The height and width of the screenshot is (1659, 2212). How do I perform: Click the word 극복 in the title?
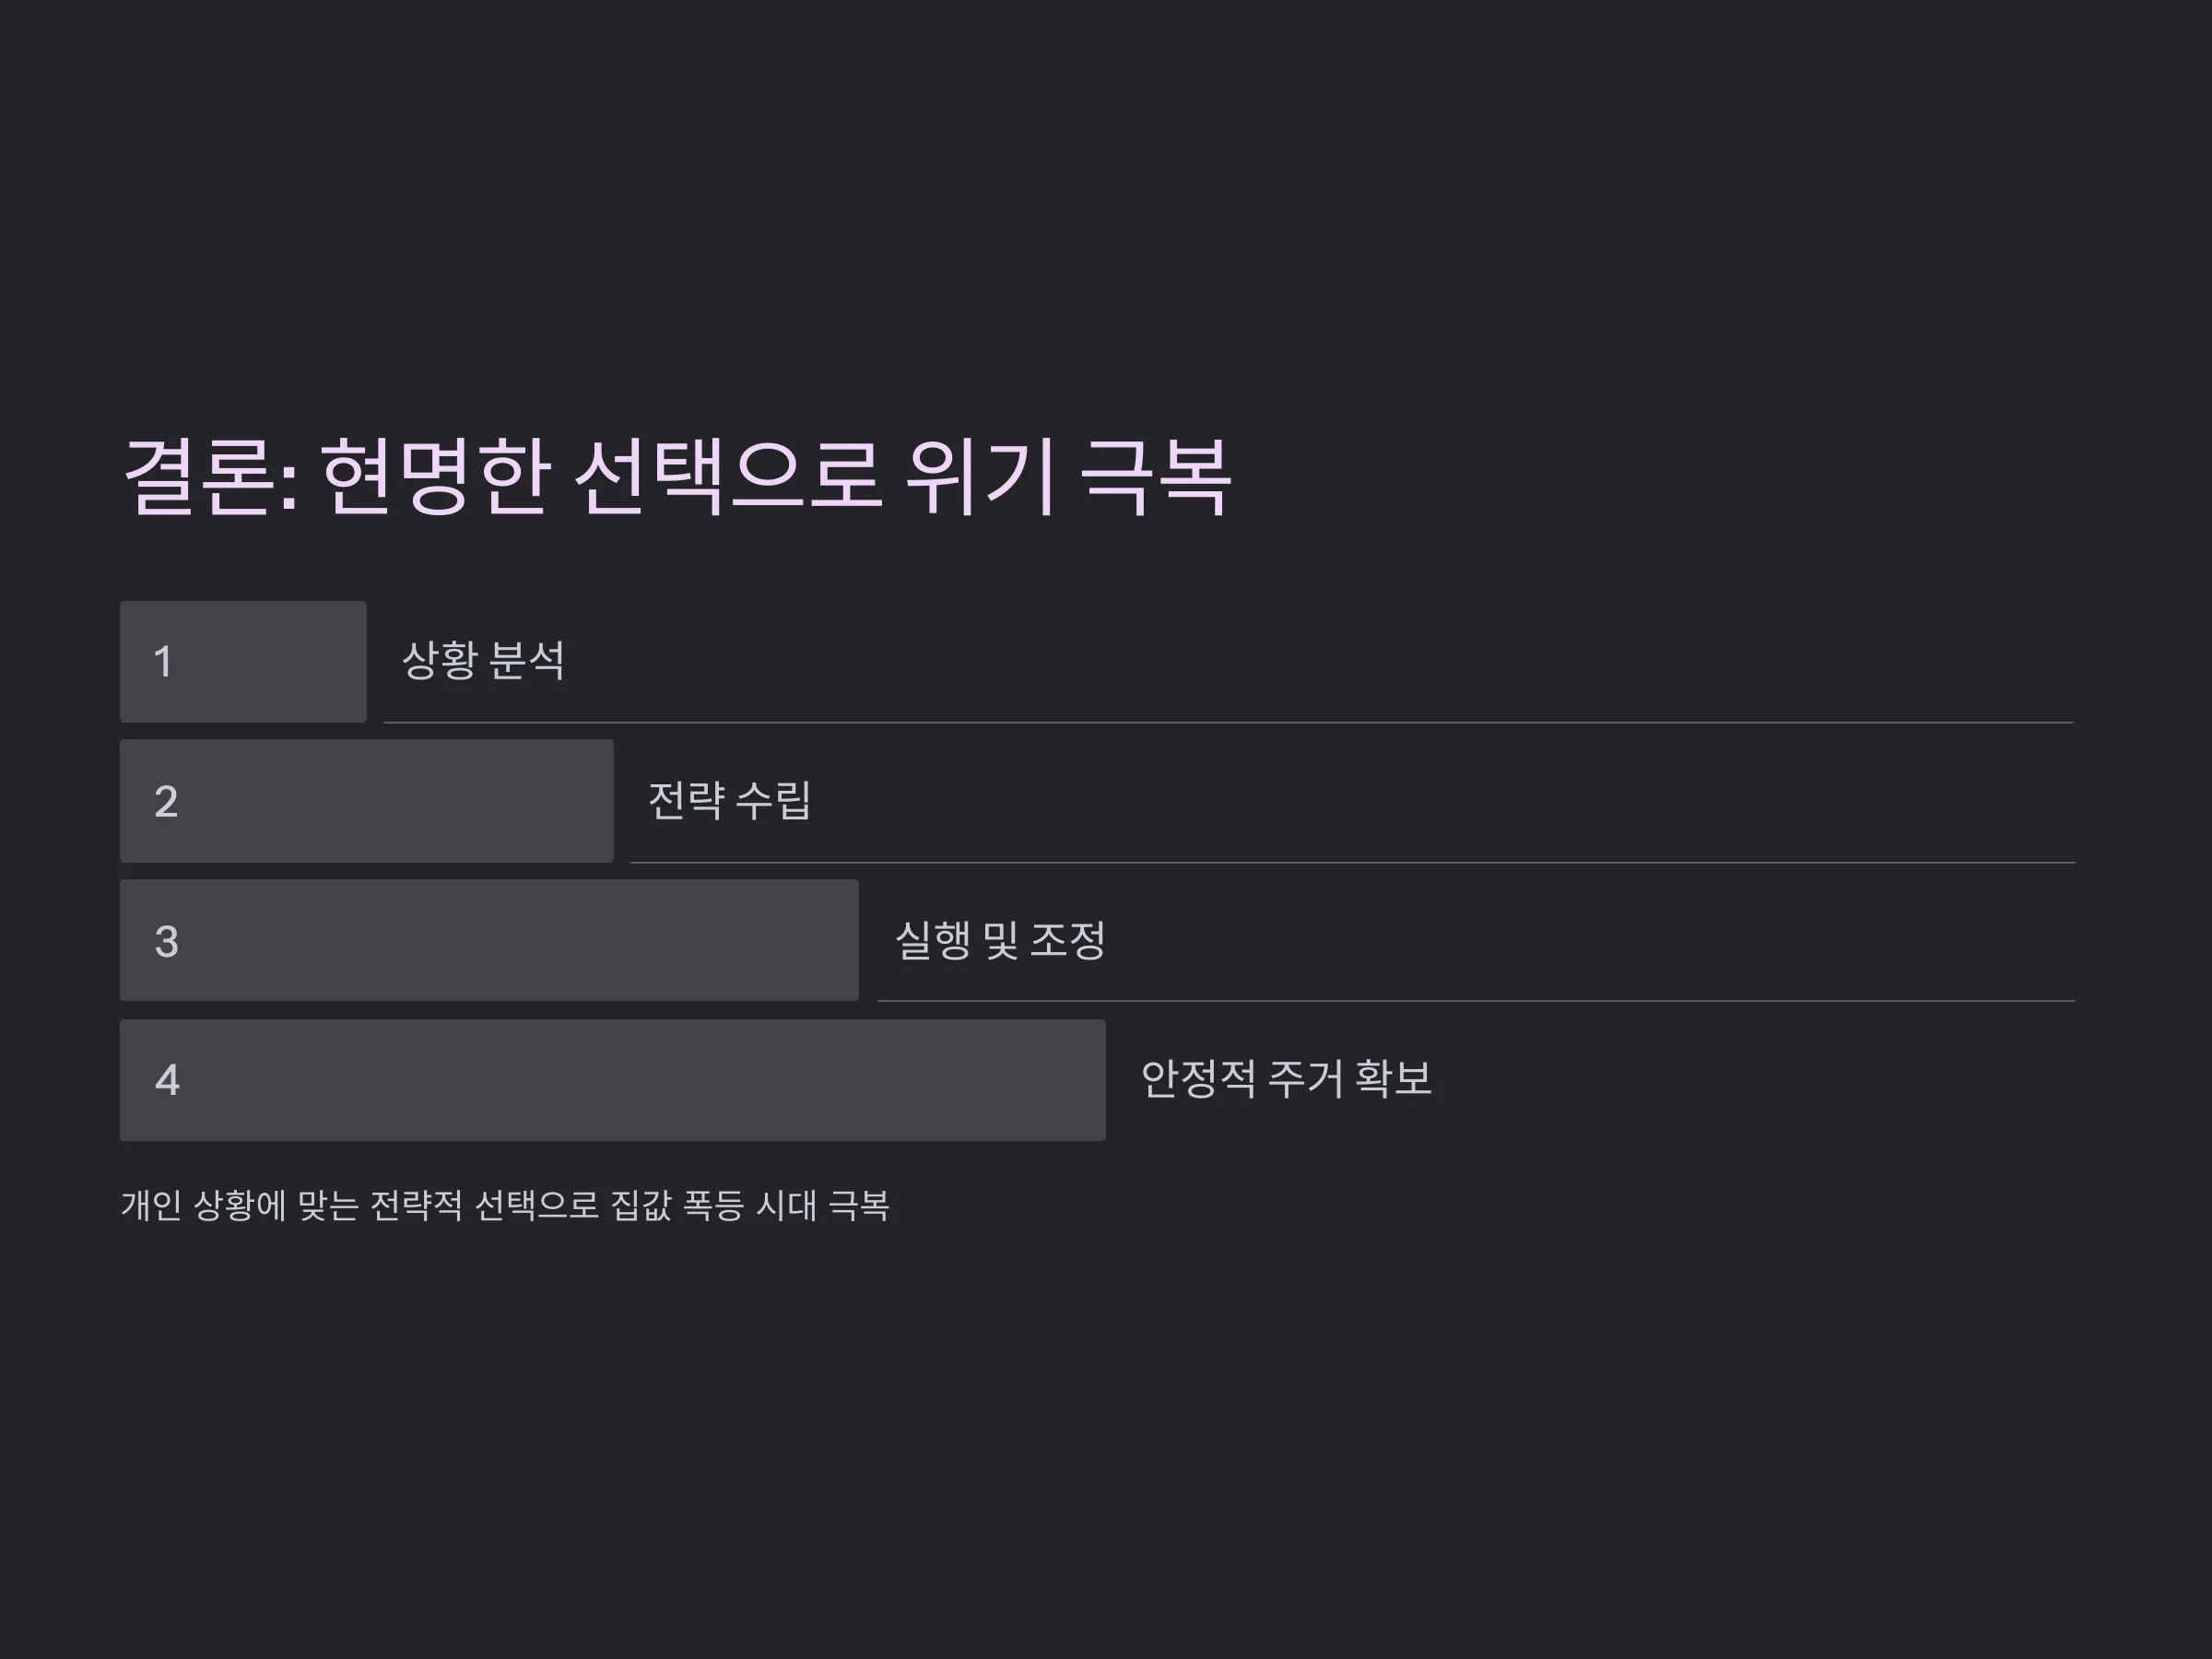point(1156,477)
